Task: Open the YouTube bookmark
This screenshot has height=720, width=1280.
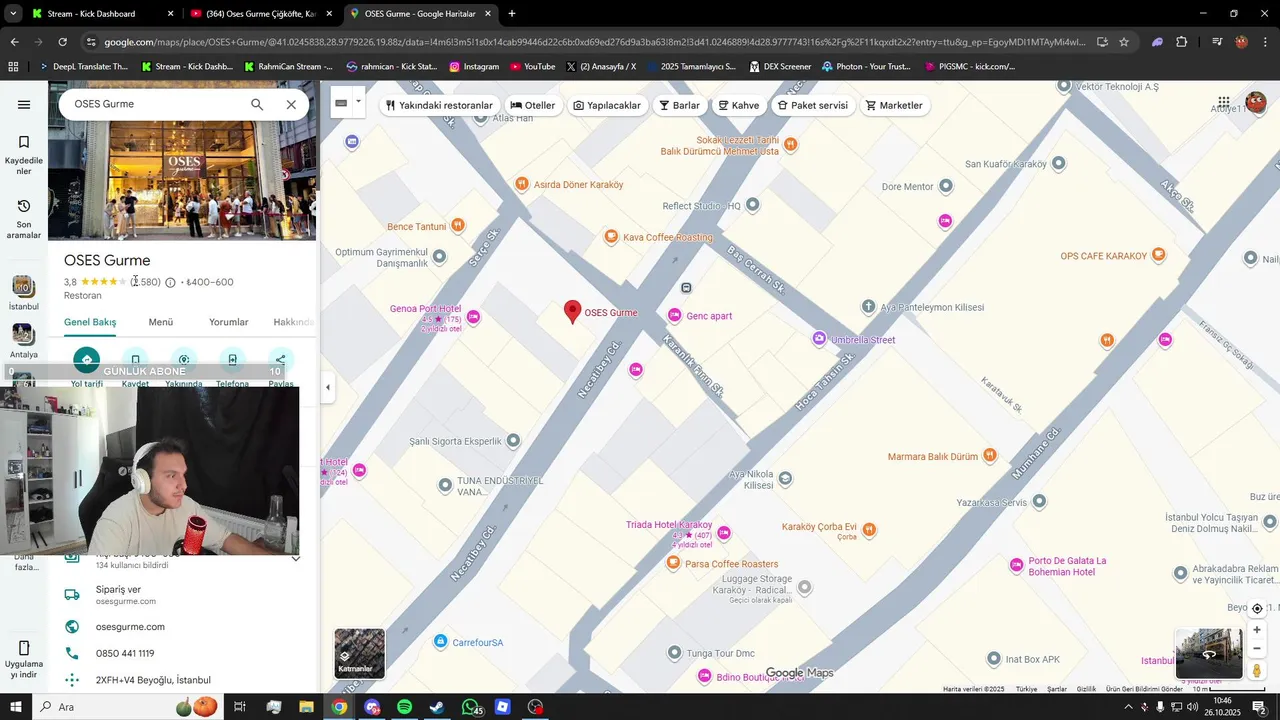Action: pyautogui.click(x=532, y=67)
